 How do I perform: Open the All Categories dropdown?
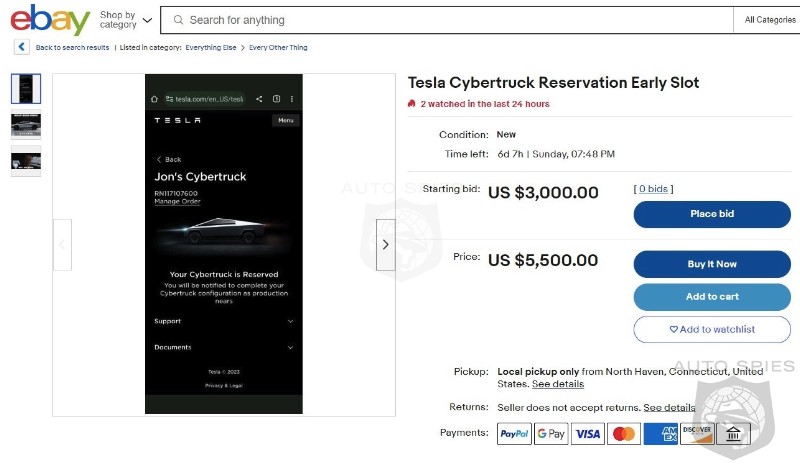[770, 20]
